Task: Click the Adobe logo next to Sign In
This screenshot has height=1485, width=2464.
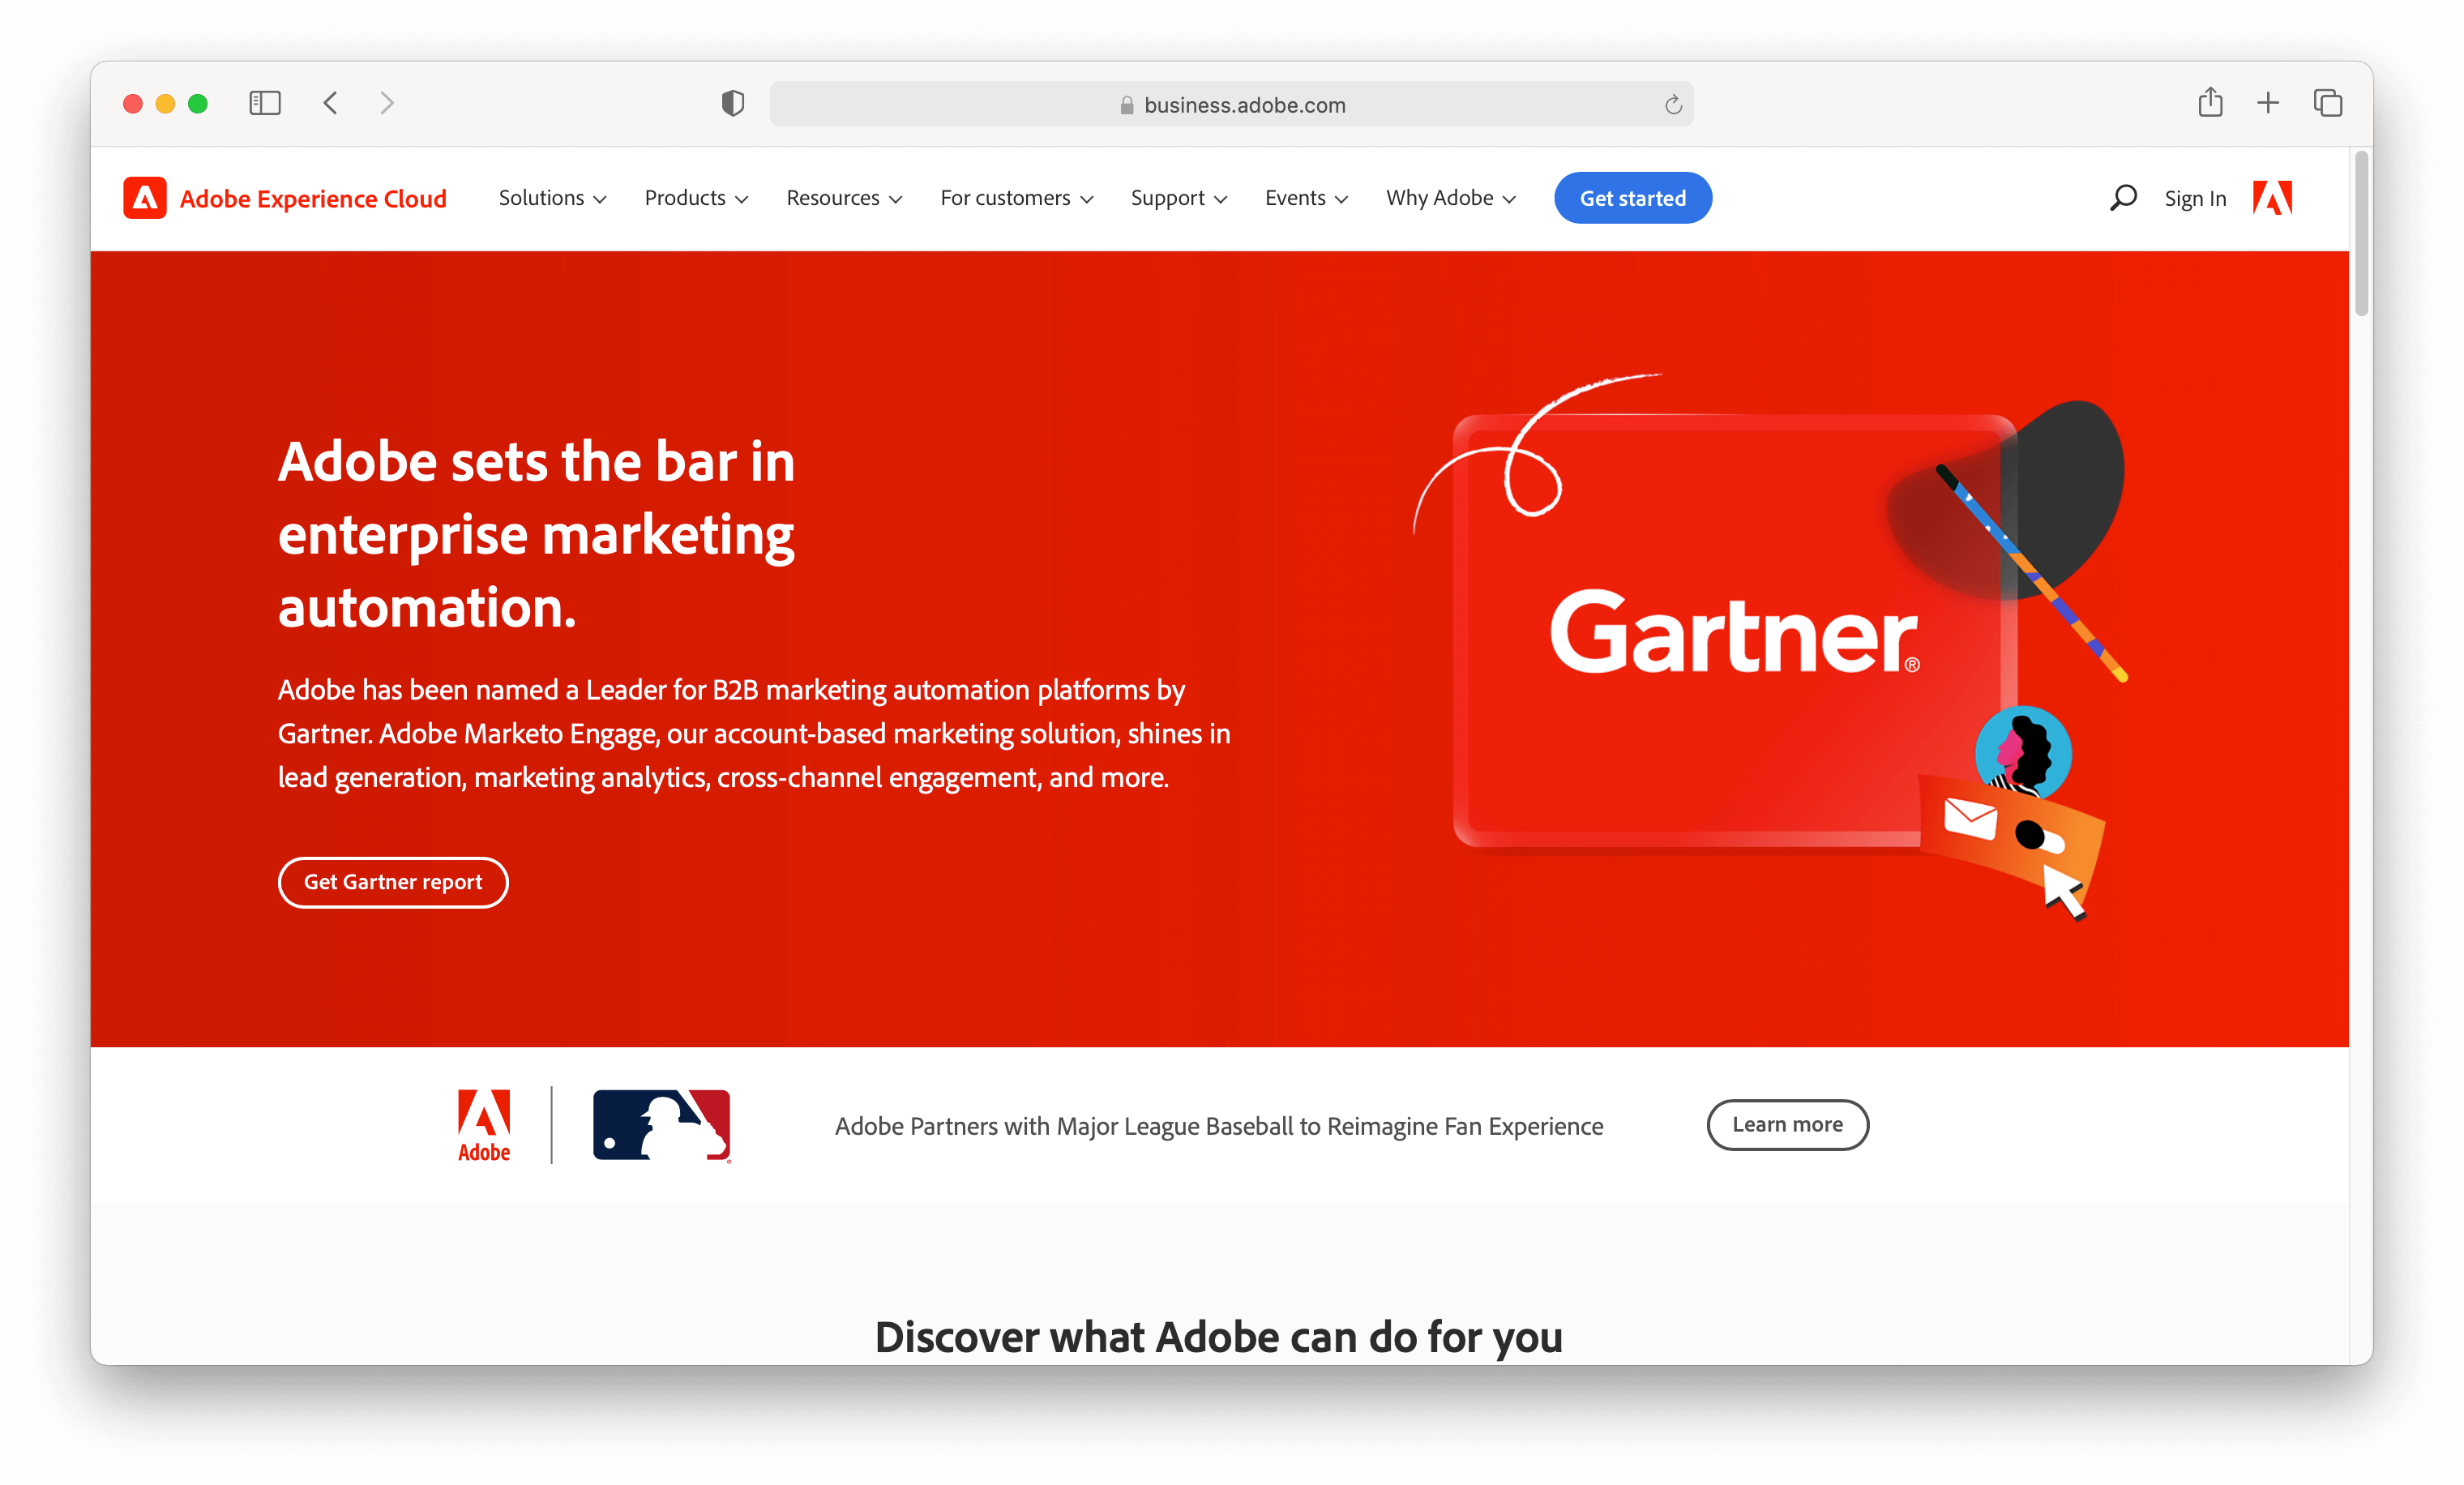Action: click(x=2272, y=198)
